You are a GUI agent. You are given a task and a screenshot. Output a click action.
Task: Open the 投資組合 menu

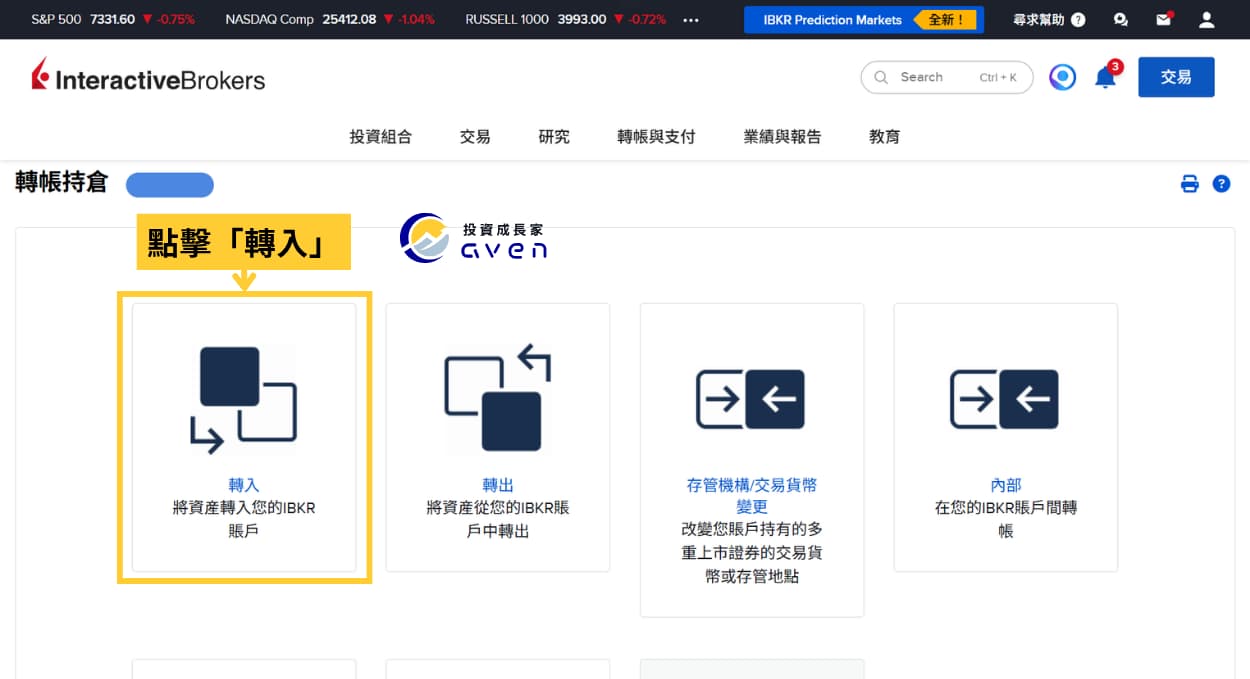(x=380, y=137)
